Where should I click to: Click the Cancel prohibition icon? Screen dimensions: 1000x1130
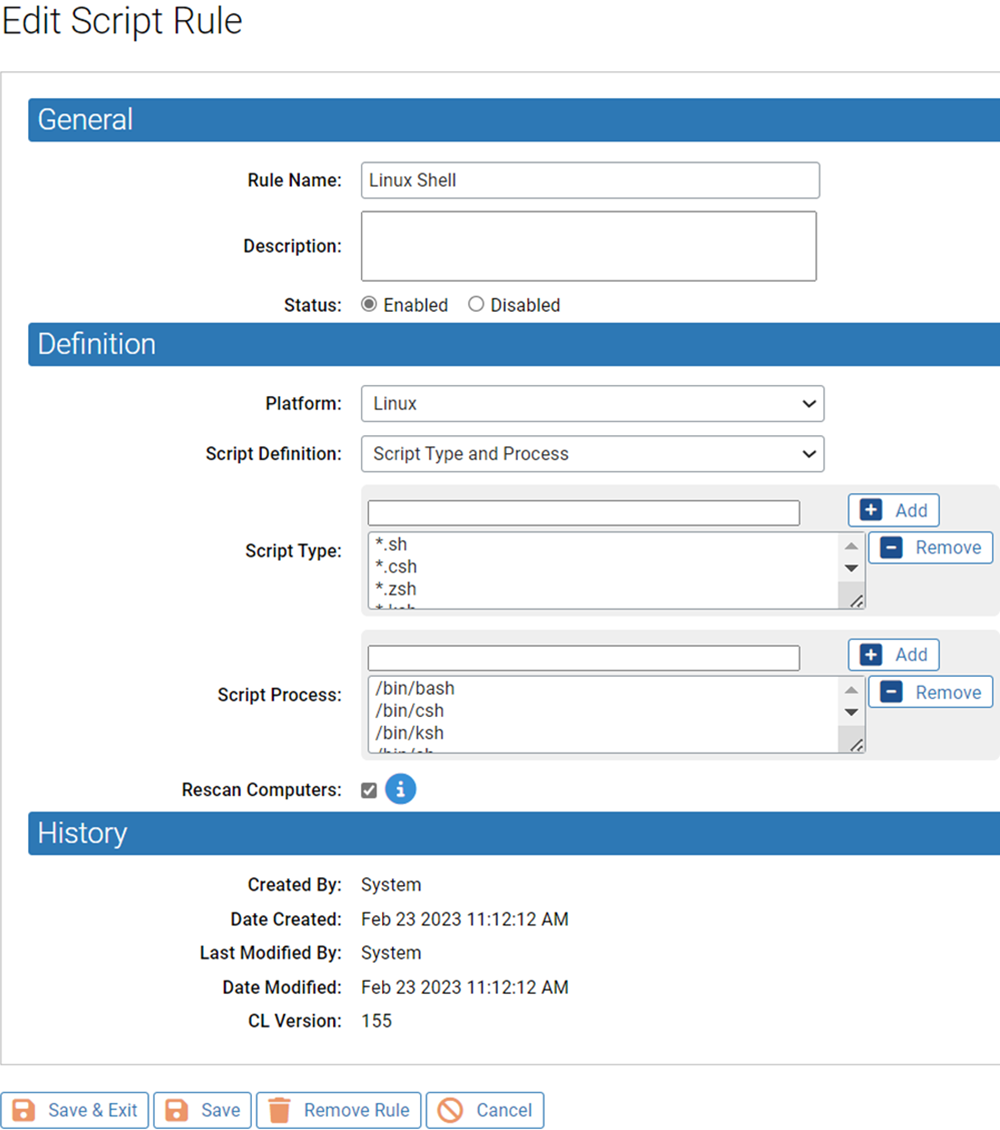[x=450, y=1110]
